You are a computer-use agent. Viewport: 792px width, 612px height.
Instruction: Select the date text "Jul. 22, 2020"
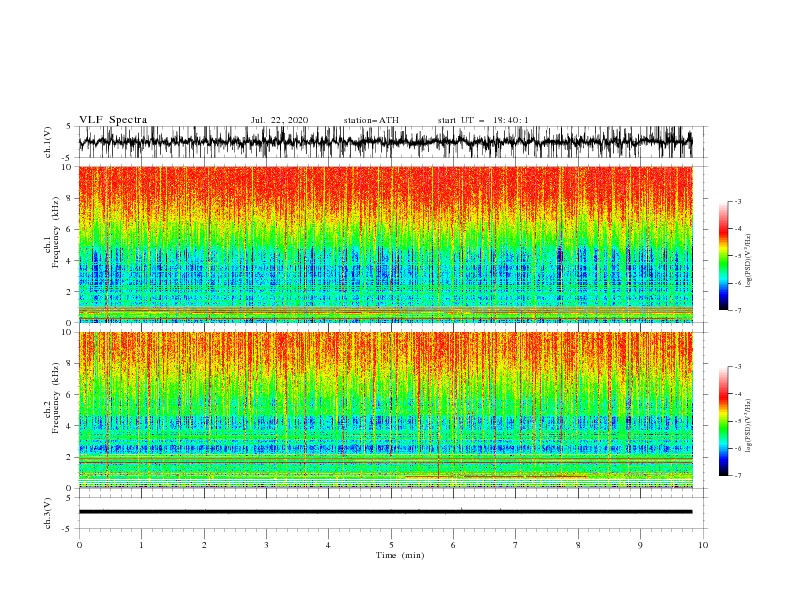tap(279, 120)
